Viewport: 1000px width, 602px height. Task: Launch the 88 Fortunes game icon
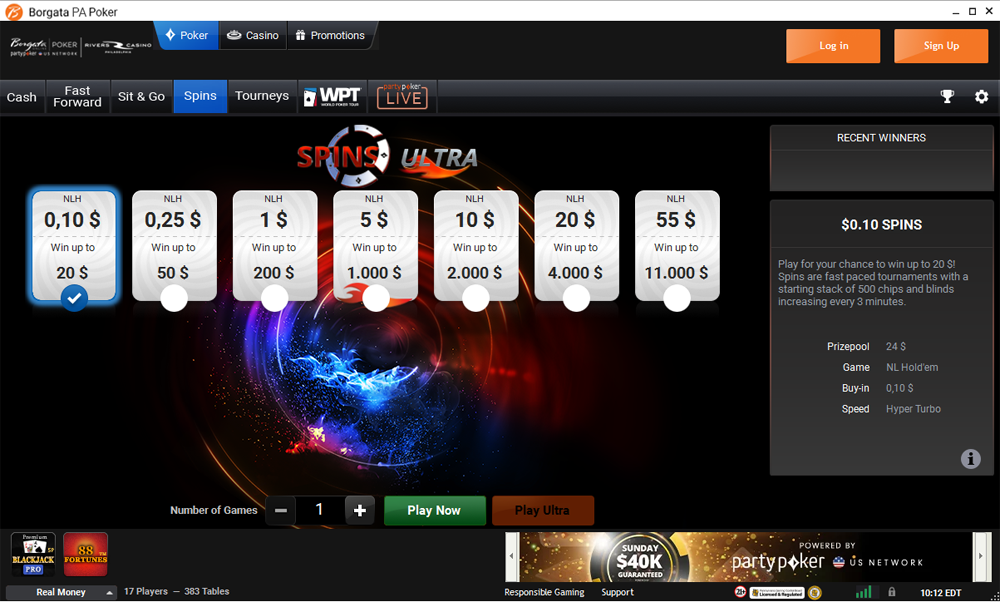(85, 554)
